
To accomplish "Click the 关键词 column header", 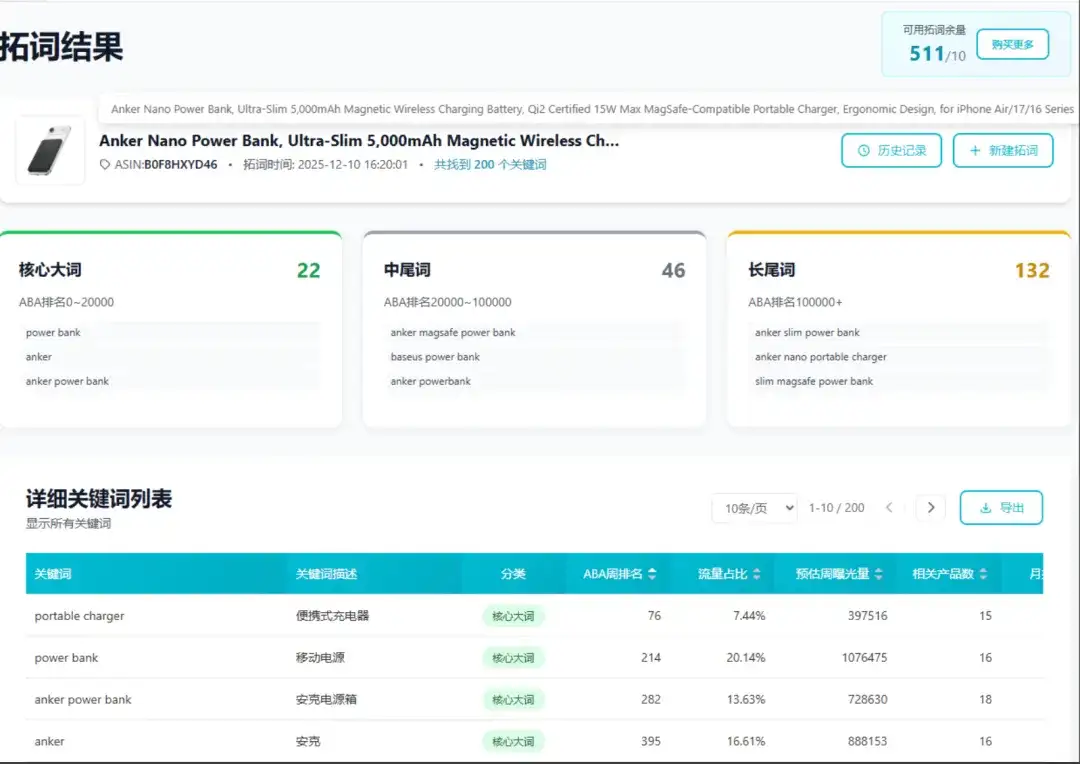I will point(53,574).
